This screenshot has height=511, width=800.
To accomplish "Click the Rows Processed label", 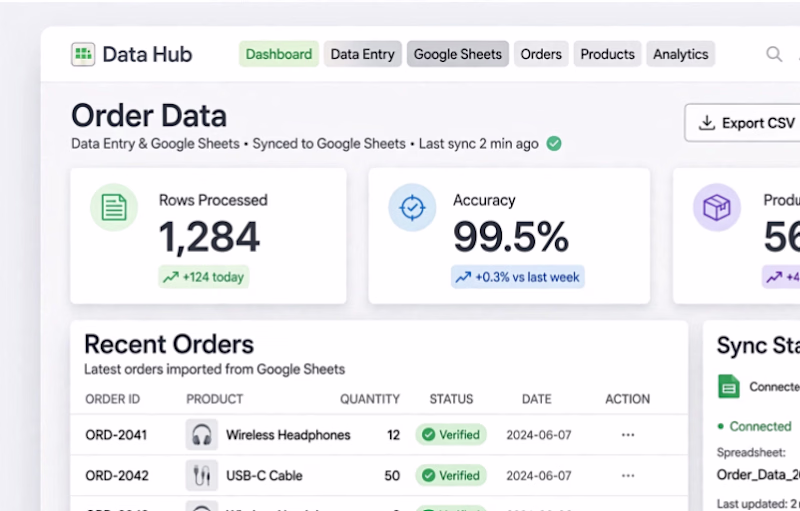I will coord(213,200).
